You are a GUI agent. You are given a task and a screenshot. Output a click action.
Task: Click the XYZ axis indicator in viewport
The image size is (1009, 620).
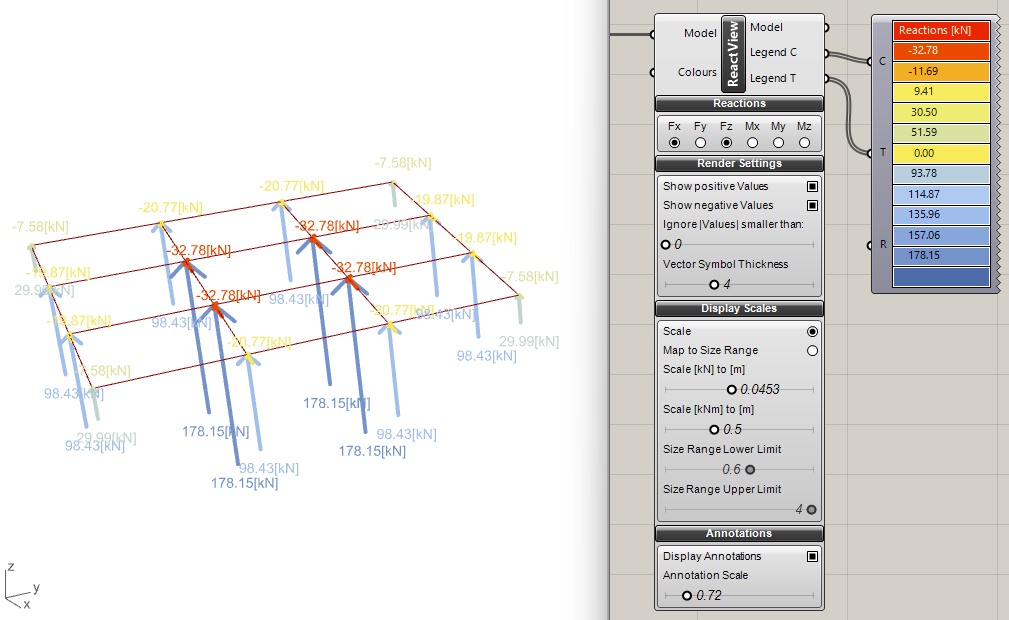(x=20, y=590)
